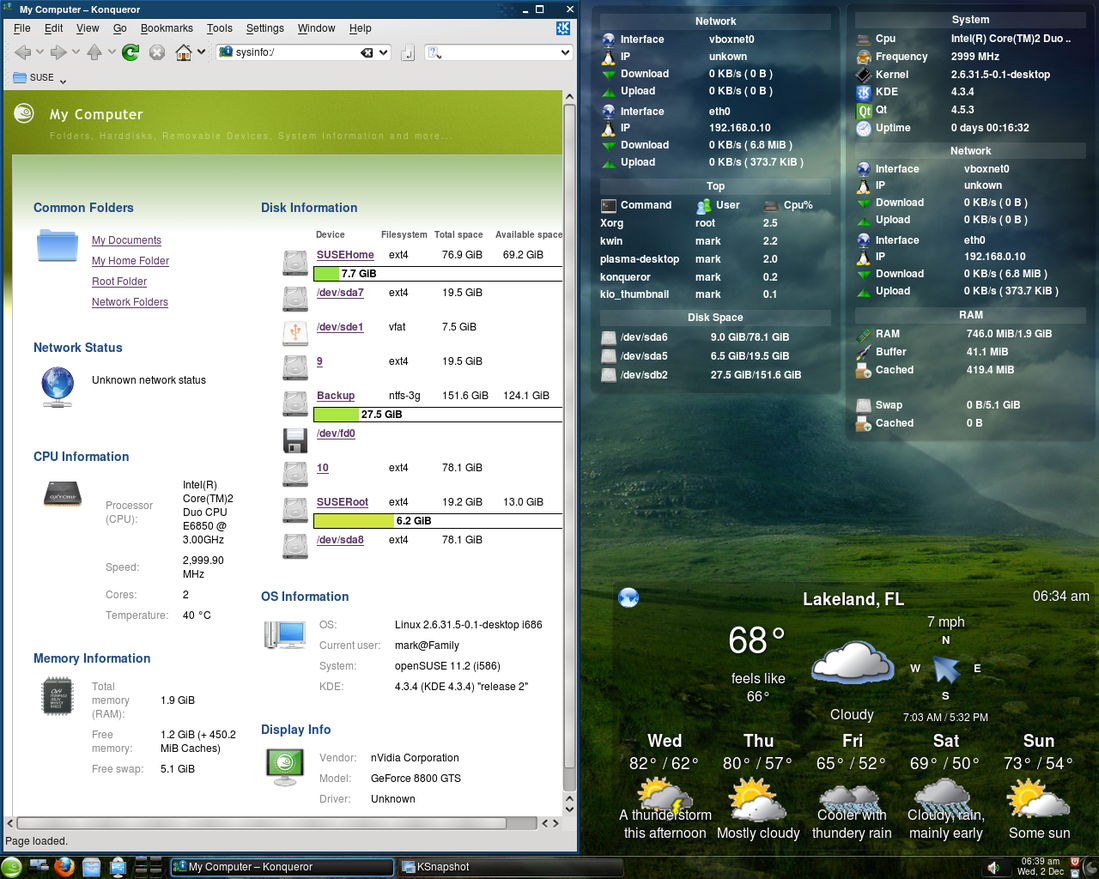Click the Stop loading icon
Viewport: 1099px width, 879px height.
tap(157, 53)
